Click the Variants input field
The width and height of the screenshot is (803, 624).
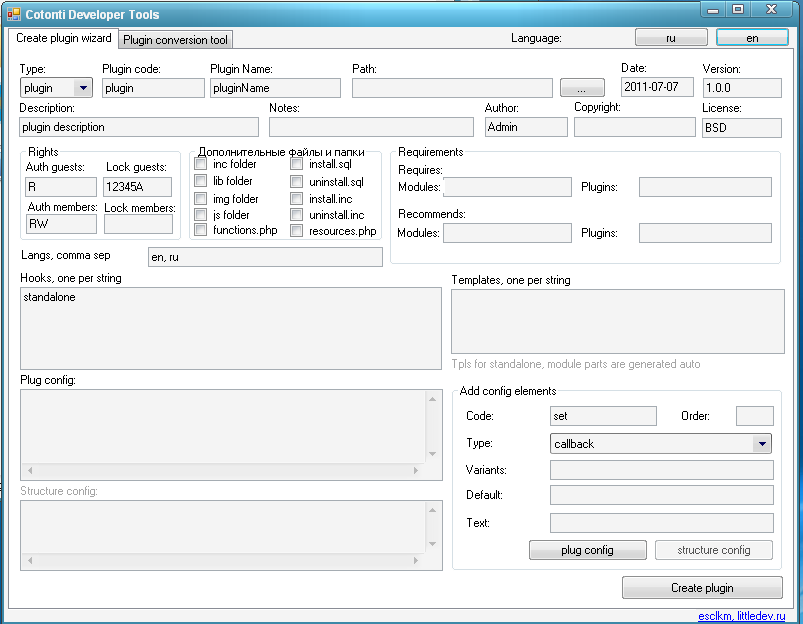tap(662, 470)
